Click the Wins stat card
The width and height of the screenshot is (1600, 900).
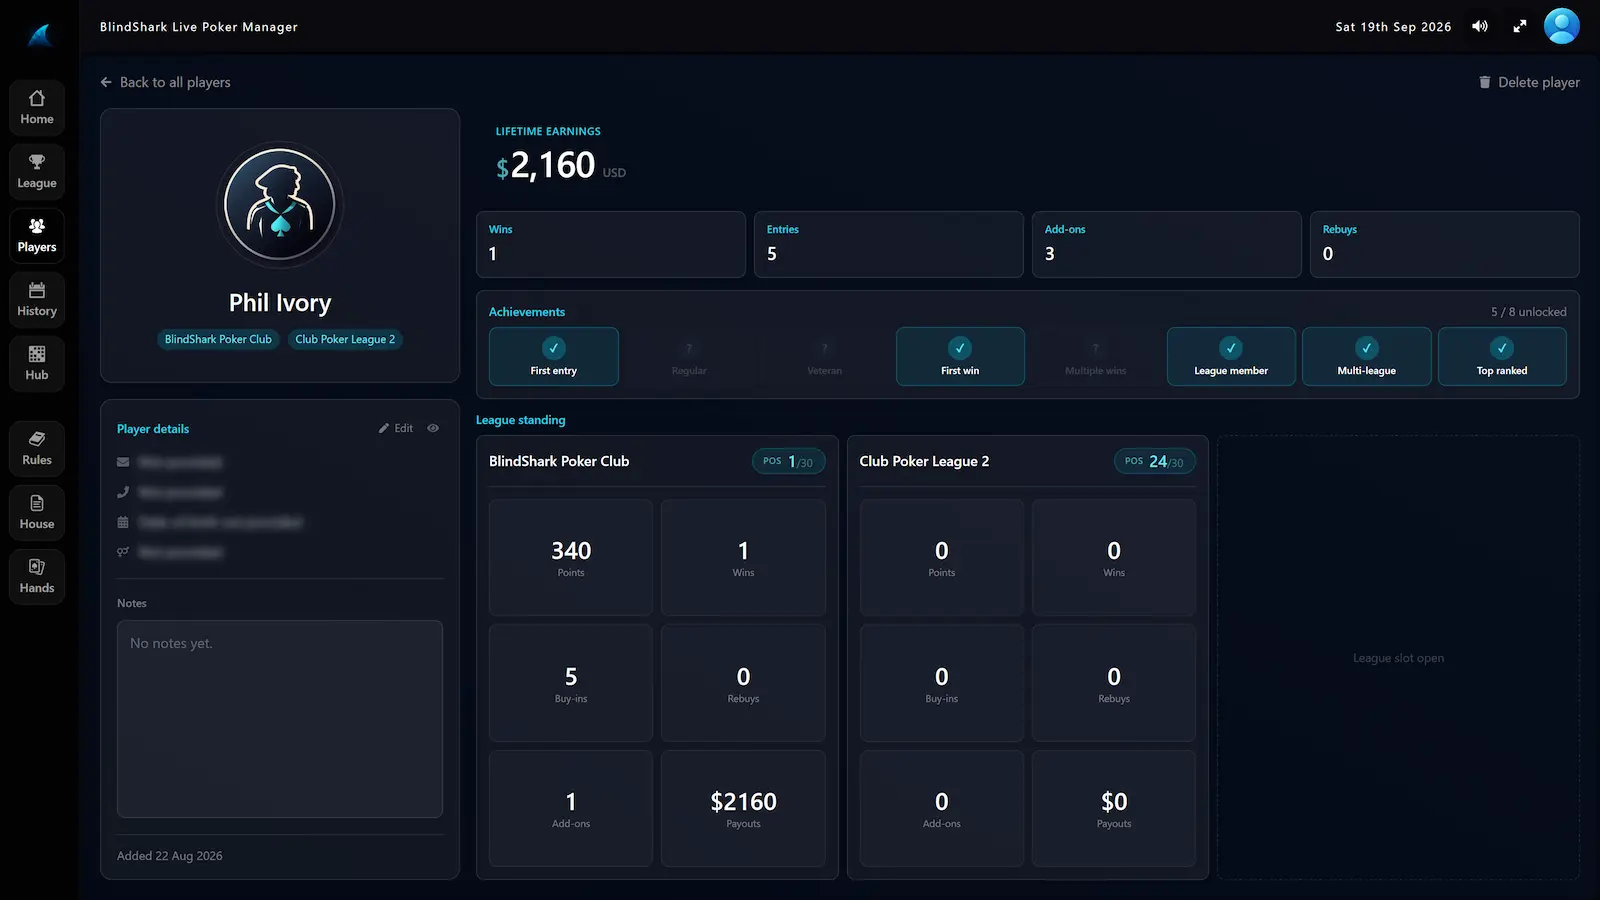tap(611, 244)
